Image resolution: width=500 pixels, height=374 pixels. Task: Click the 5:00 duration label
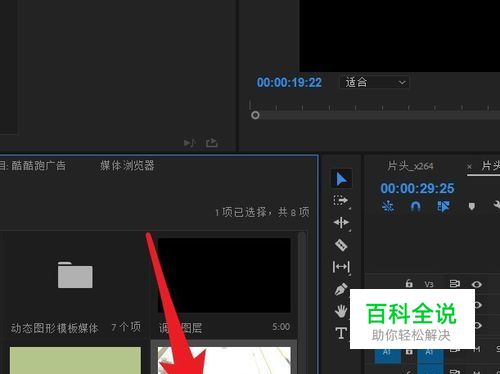coord(281,327)
